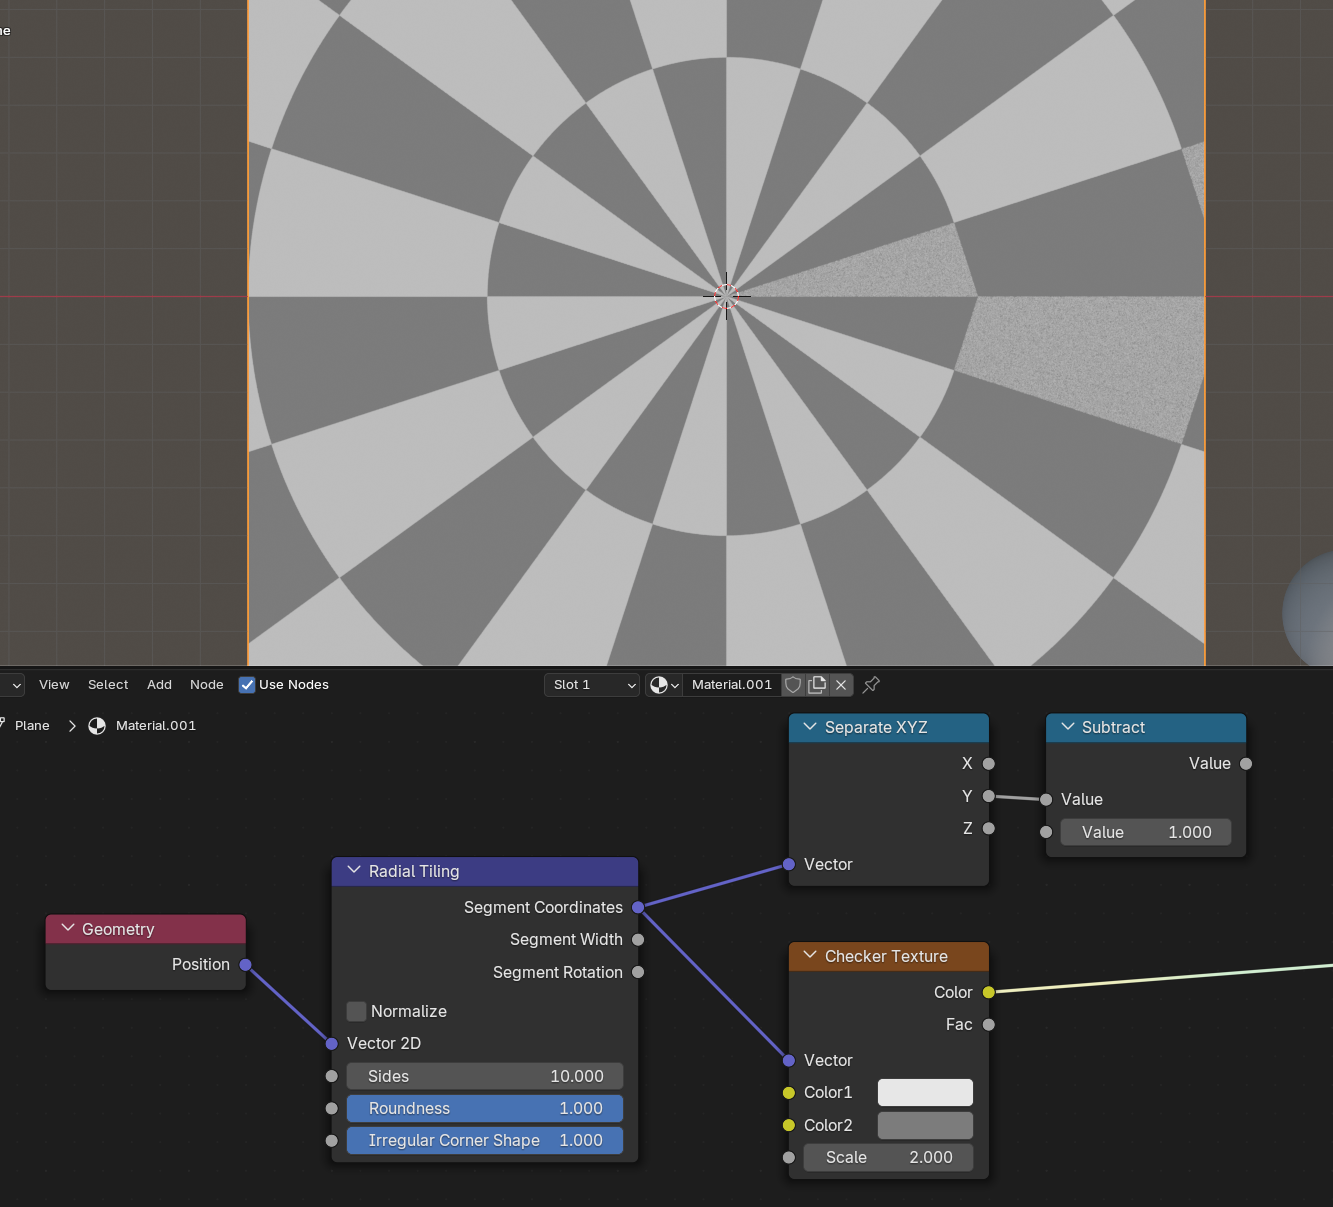Screen dimensions: 1333x1207
Task: Click the Material.001 name field
Action: pyautogui.click(x=732, y=685)
